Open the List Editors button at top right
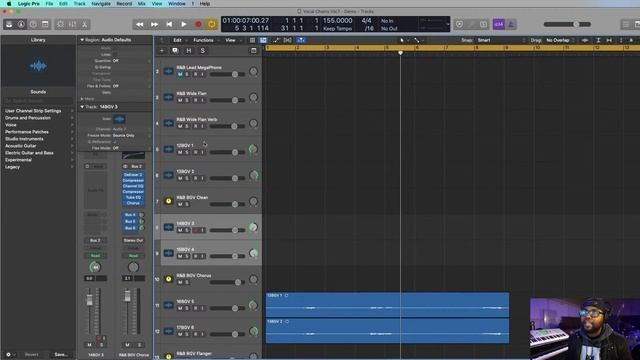This screenshot has height=360, width=640. [626, 24]
